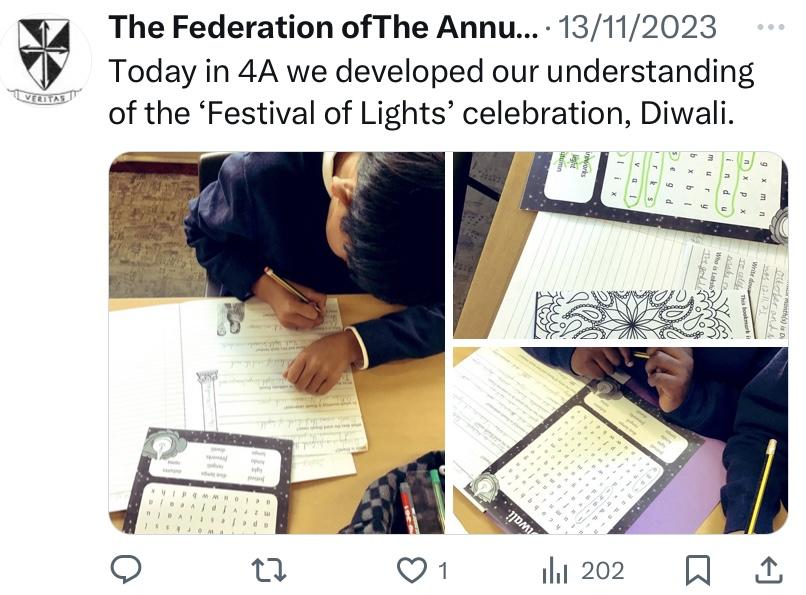The width and height of the screenshot is (806, 595).
Task: Click the 202 views count
Action: point(602,571)
